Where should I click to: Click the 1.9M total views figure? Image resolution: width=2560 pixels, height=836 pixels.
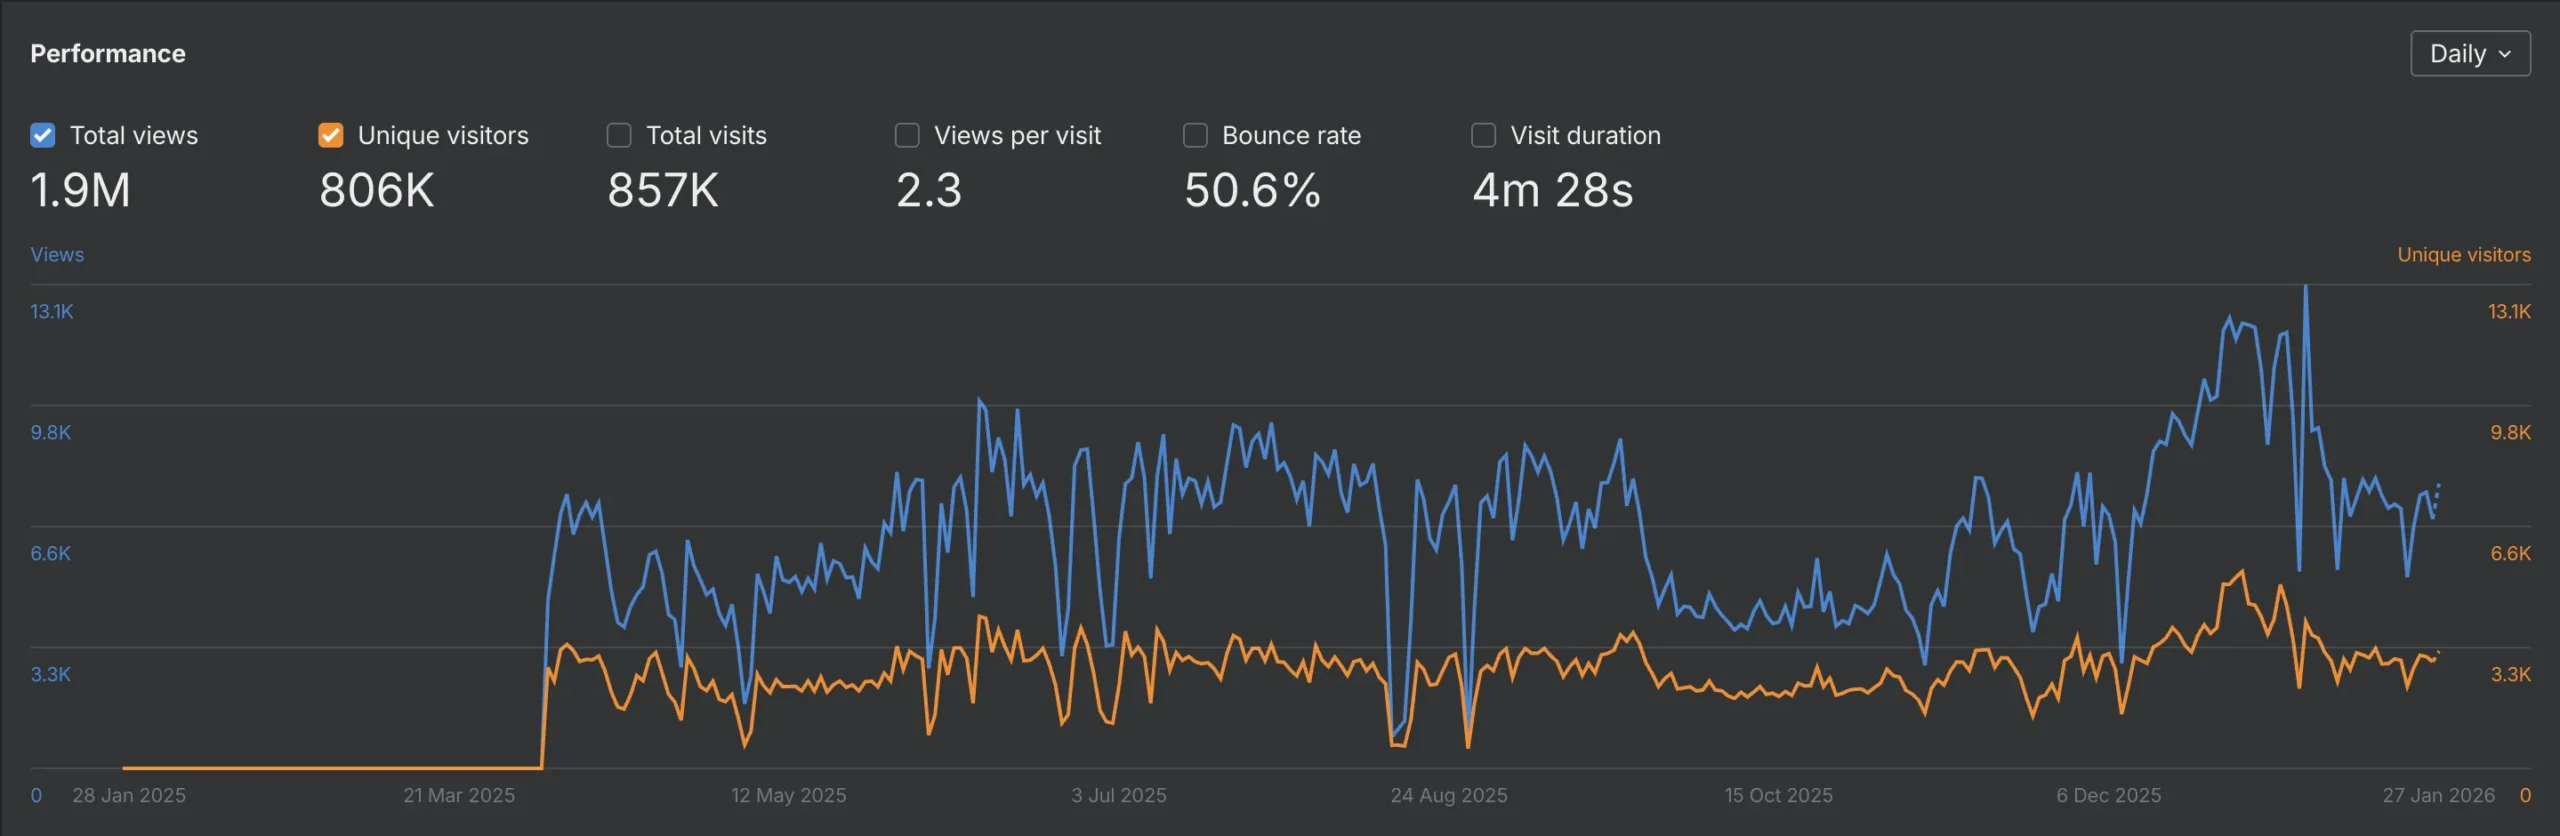[80, 190]
